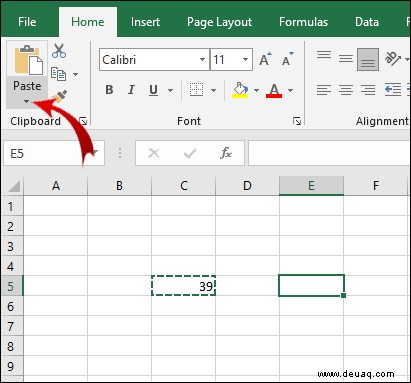
Task: Cancel entry with formula bar X icon
Action: [154, 153]
